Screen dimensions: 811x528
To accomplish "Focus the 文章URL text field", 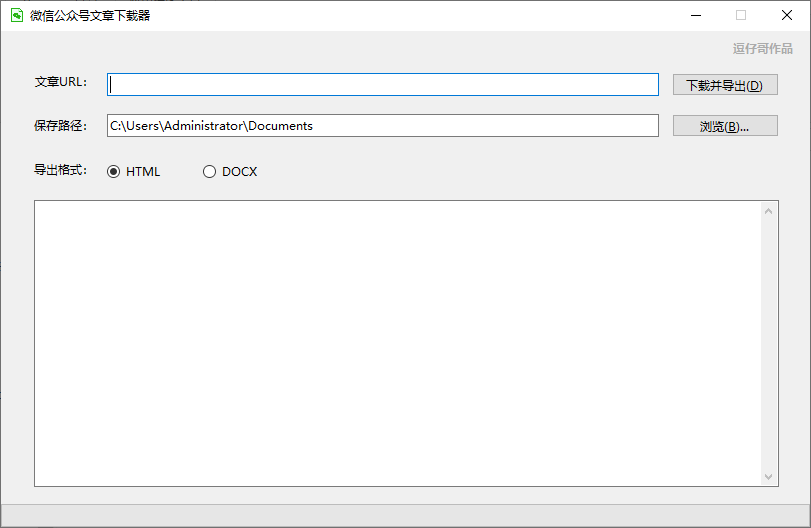I will click(x=383, y=85).
